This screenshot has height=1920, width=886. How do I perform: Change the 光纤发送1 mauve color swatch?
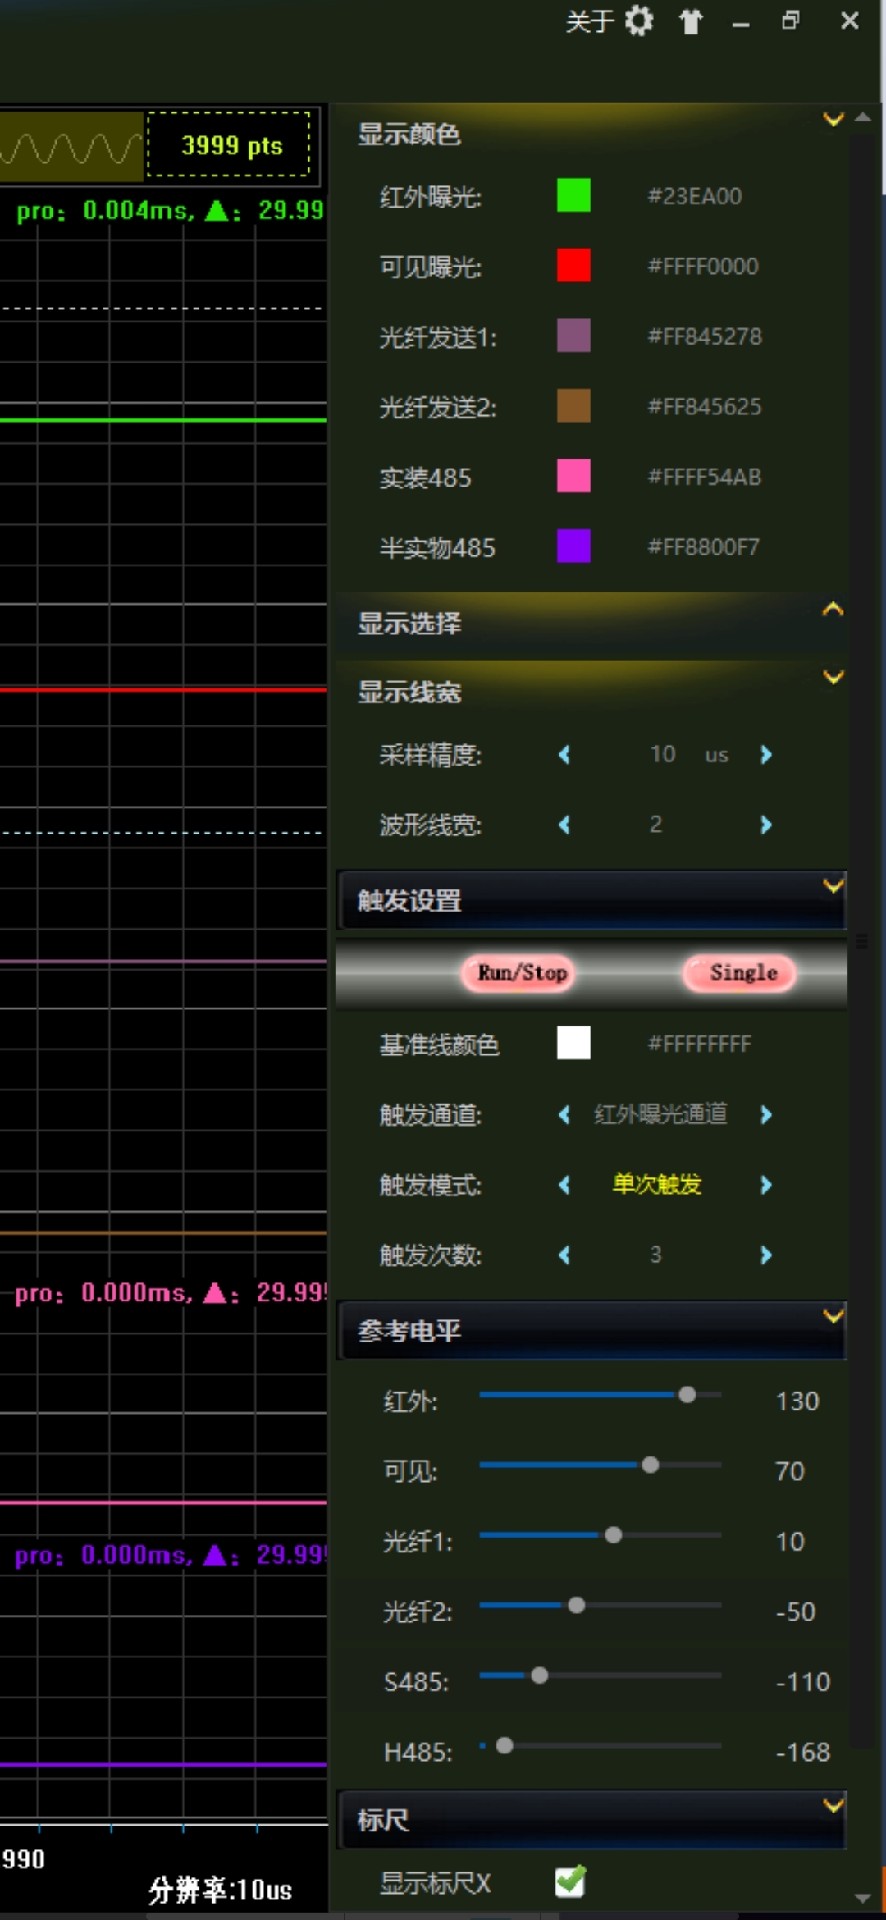[573, 336]
